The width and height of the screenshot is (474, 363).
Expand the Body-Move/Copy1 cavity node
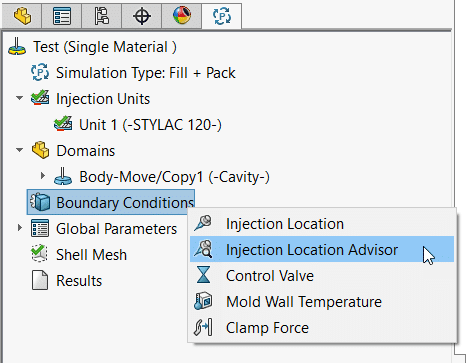pos(43,176)
